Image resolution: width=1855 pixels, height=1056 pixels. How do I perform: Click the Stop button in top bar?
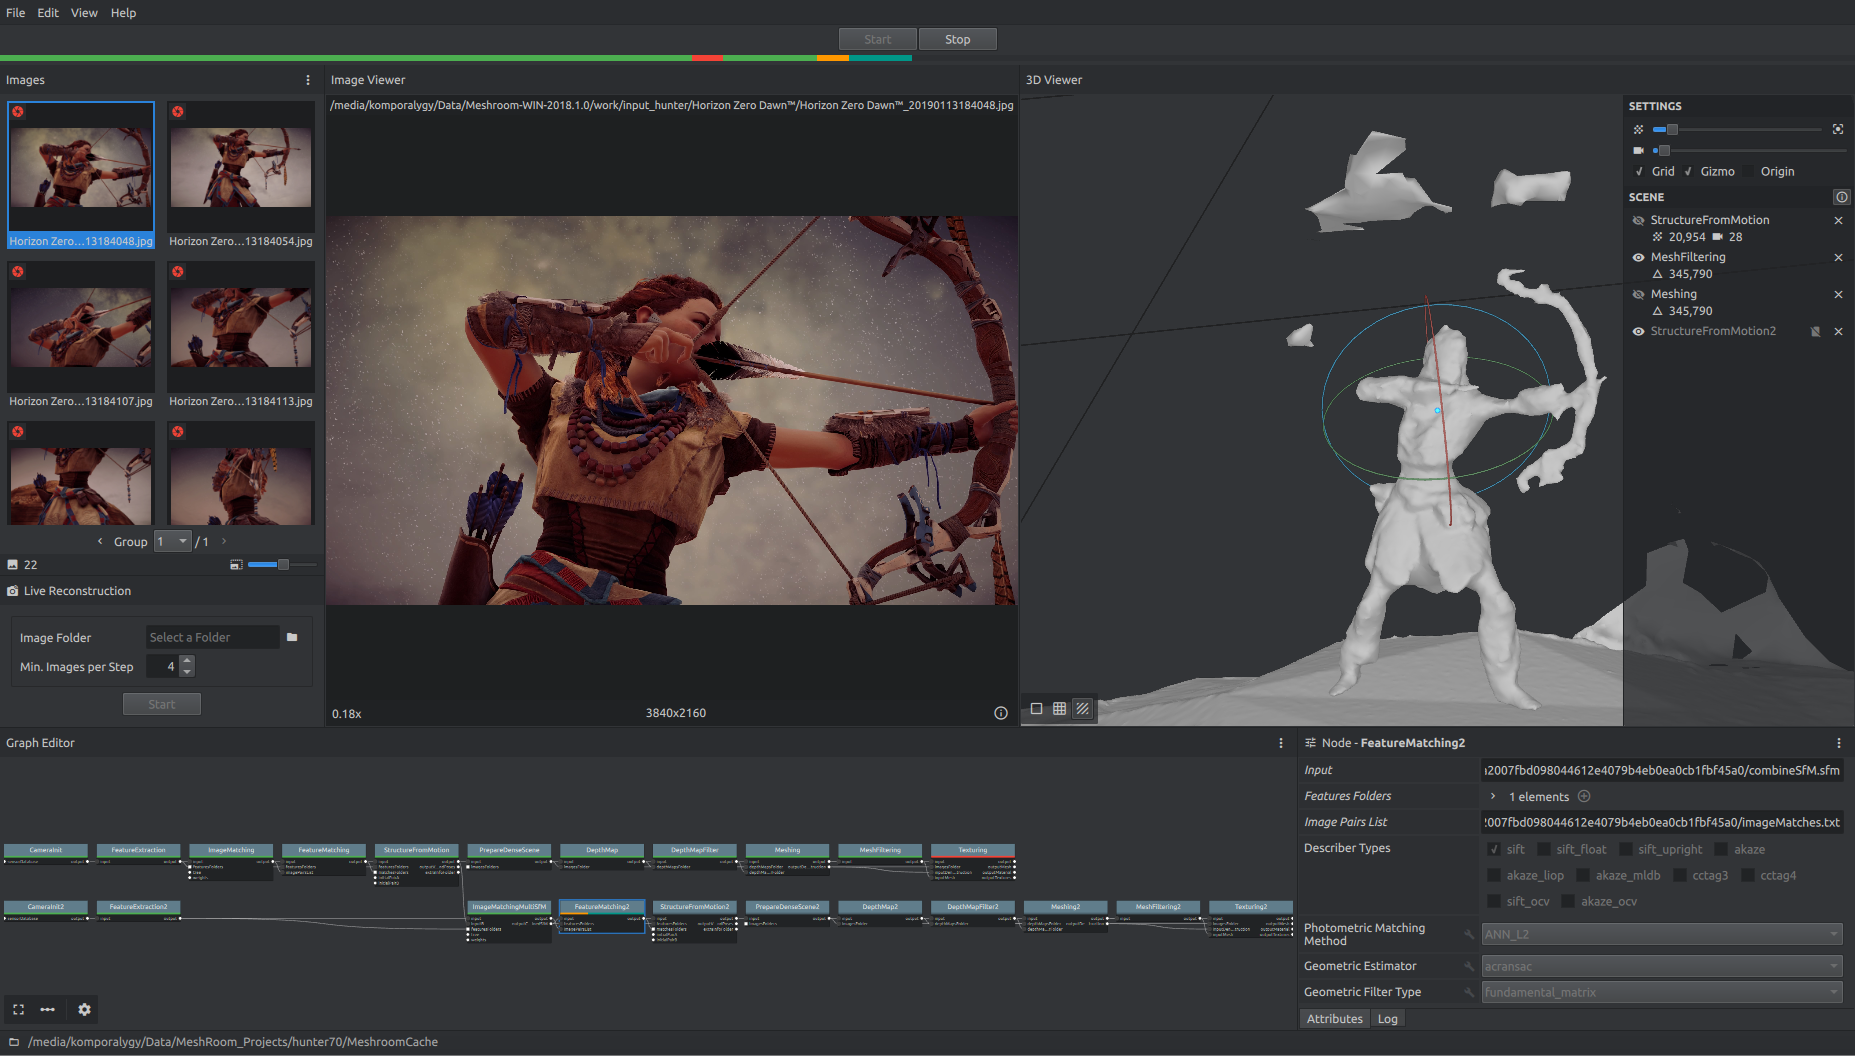[958, 39]
